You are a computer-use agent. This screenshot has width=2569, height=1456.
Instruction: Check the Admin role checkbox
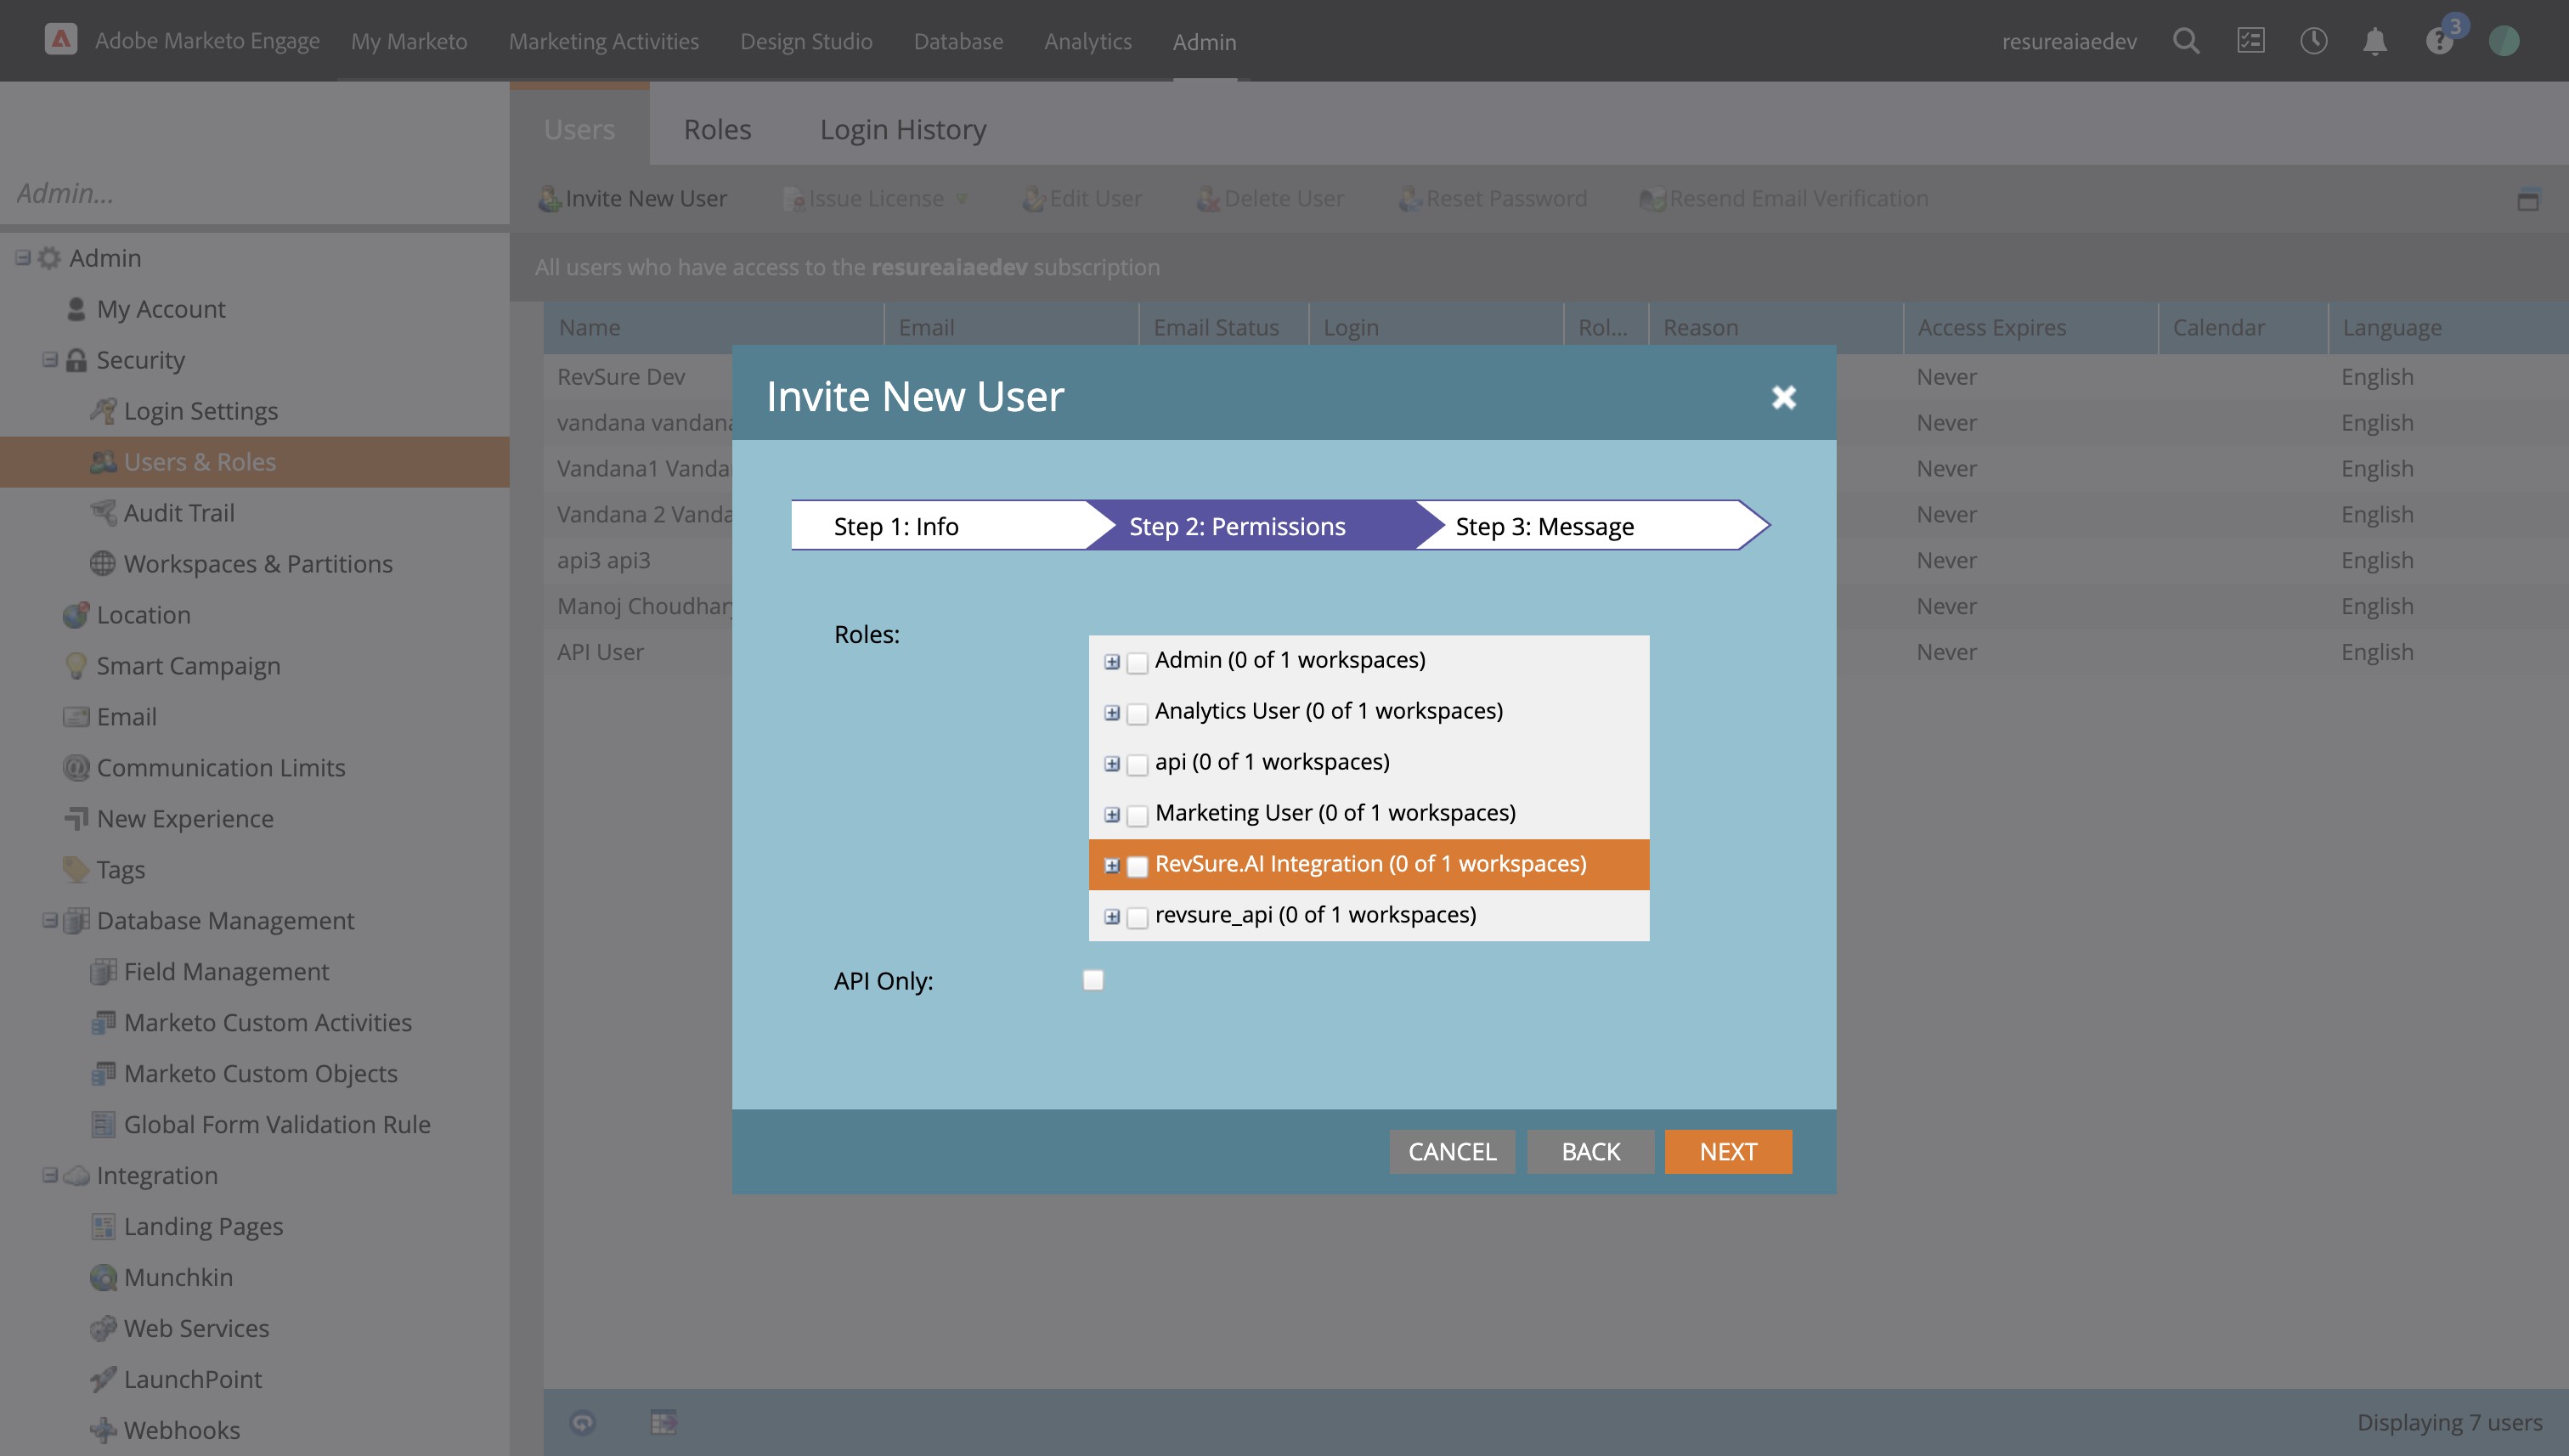pos(1137,662)
